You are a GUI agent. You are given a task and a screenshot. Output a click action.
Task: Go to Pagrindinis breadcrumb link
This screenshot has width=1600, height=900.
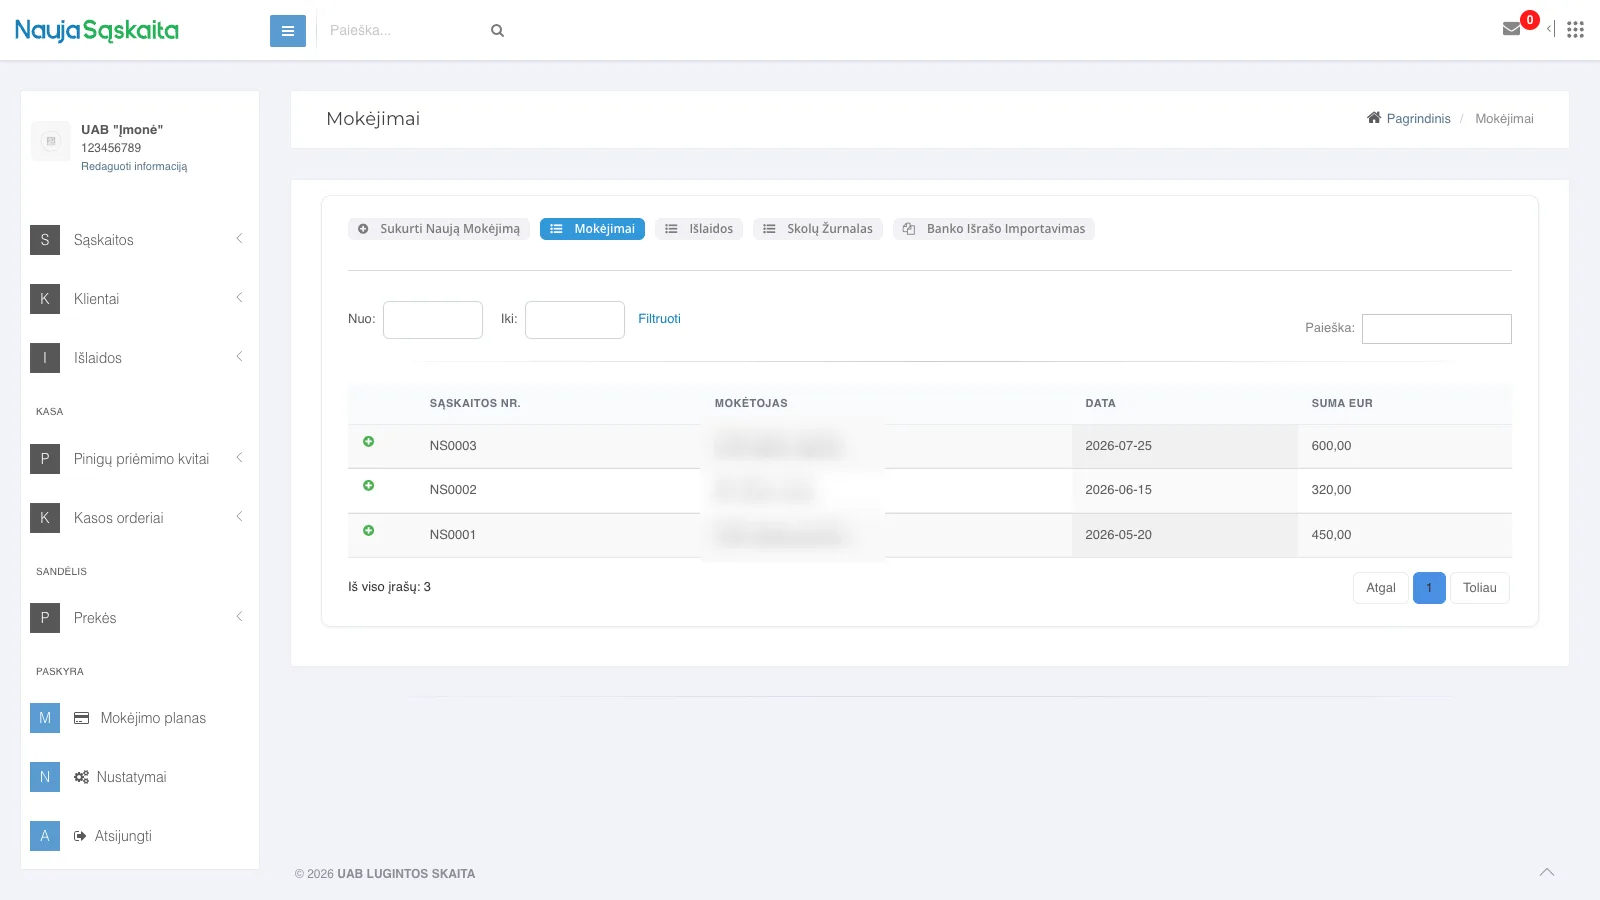[1418, 118]
